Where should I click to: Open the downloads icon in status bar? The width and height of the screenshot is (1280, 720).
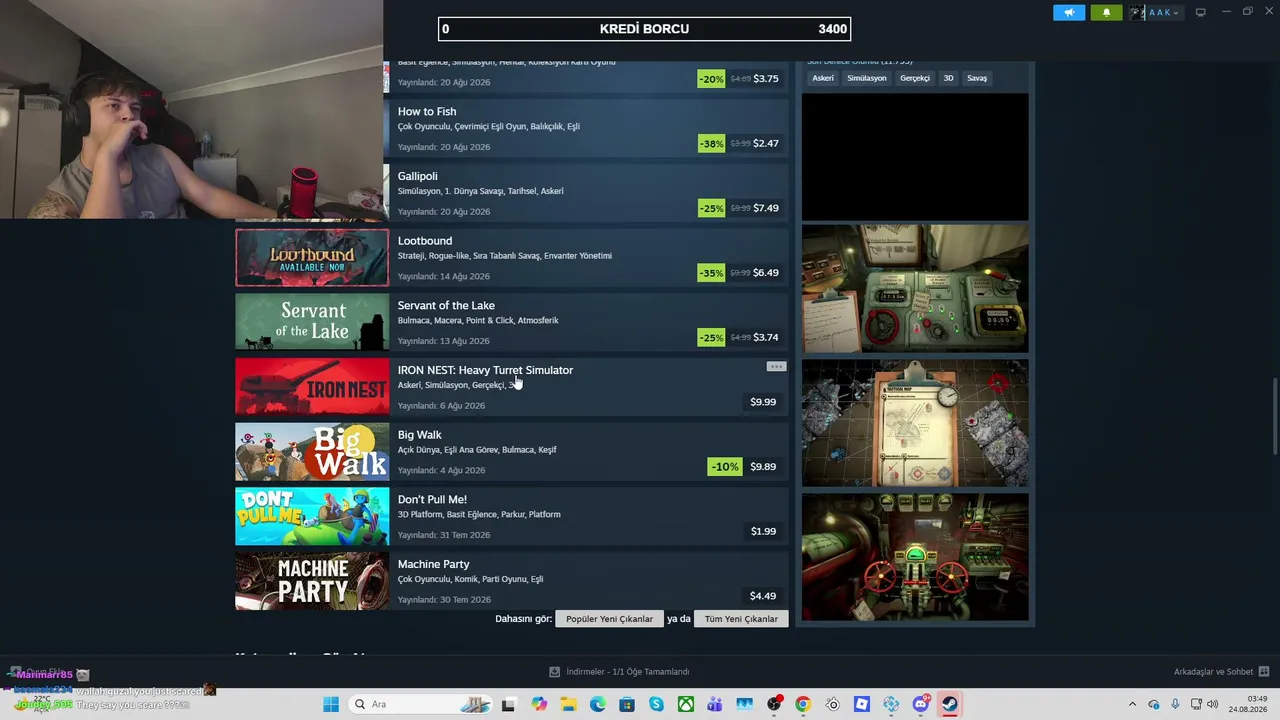pyautogui.click(x=555, y=672)
